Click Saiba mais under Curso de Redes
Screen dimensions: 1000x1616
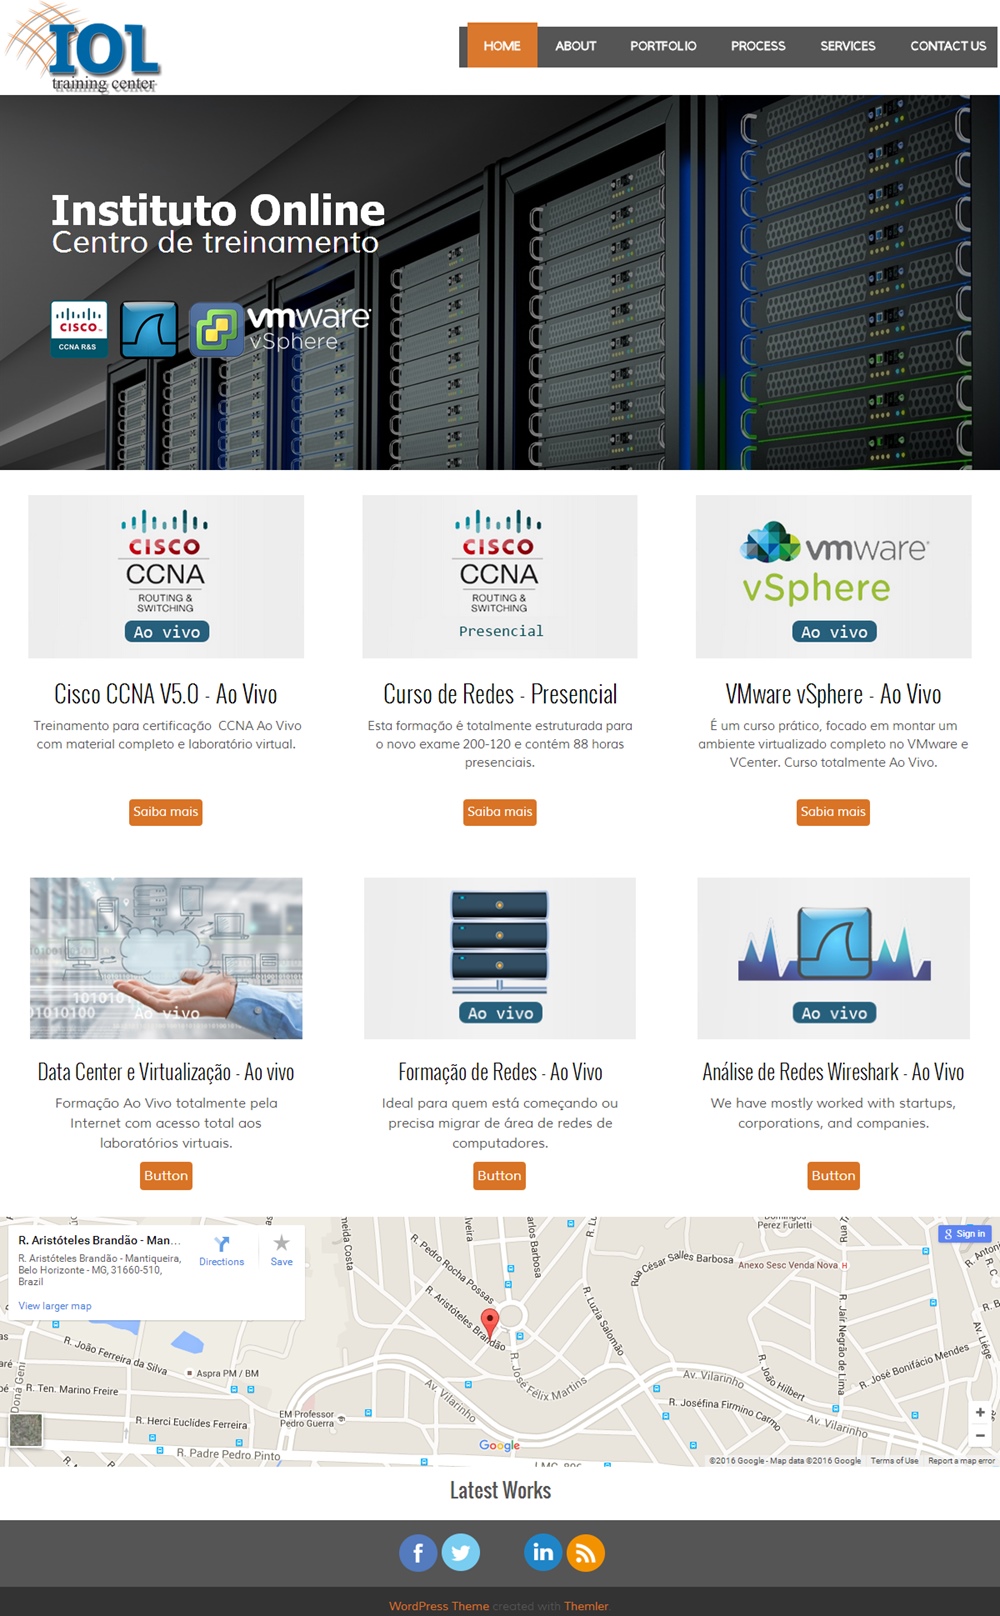click(500, 812)
